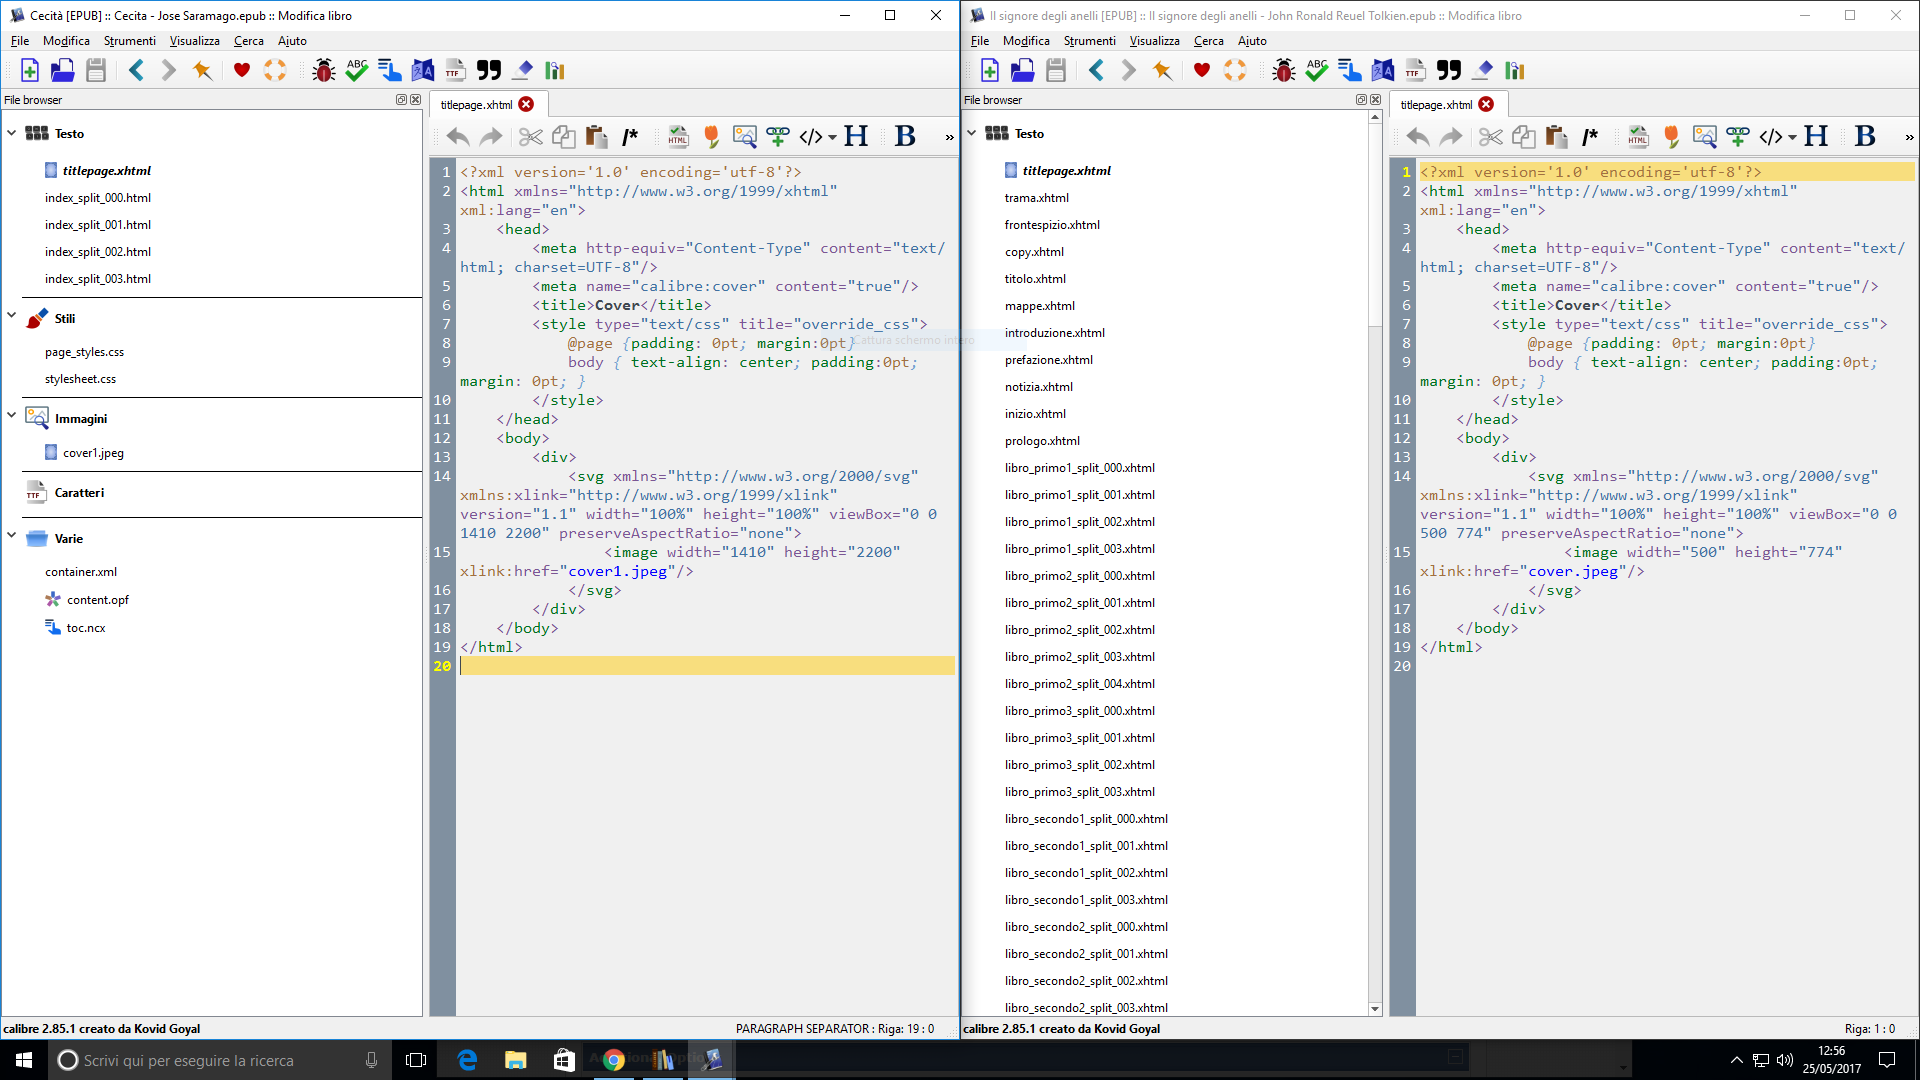Open the smarten punctuation quotes tool in the Cecità window
The image size is (1920, 1080).
click(x=489, y=70)
